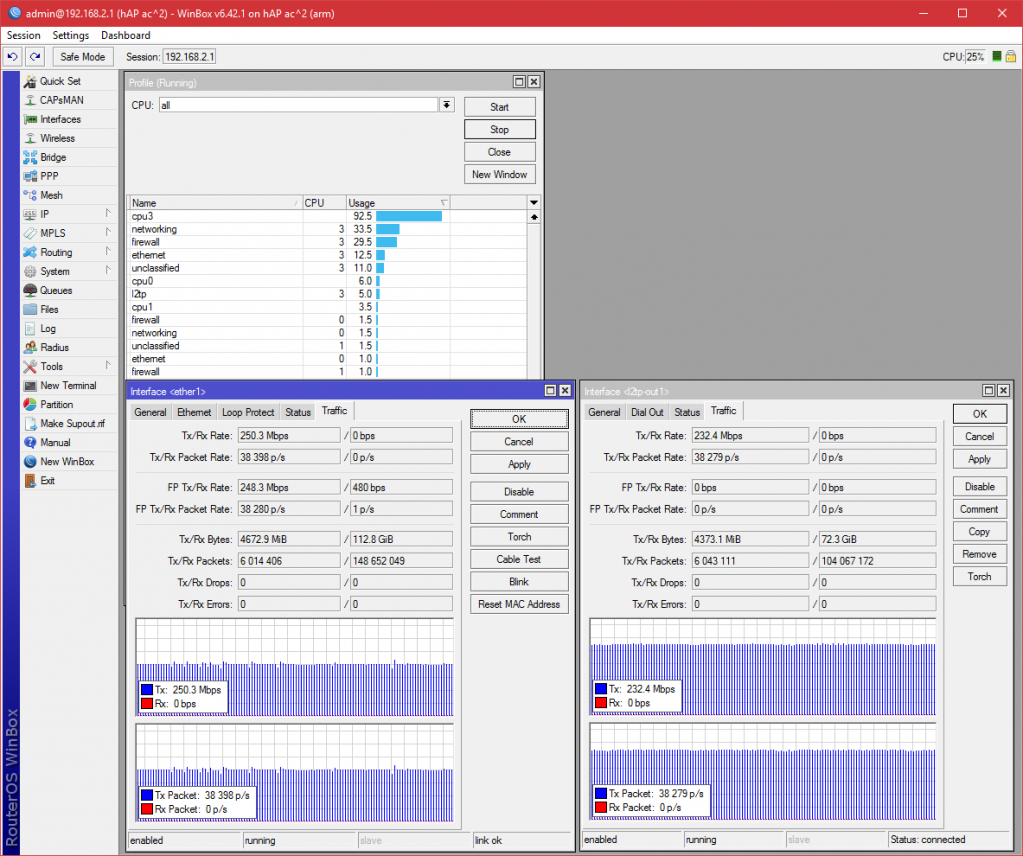
Task: Open the sort dropdown in the Profile list header
Action: [533, 202]
